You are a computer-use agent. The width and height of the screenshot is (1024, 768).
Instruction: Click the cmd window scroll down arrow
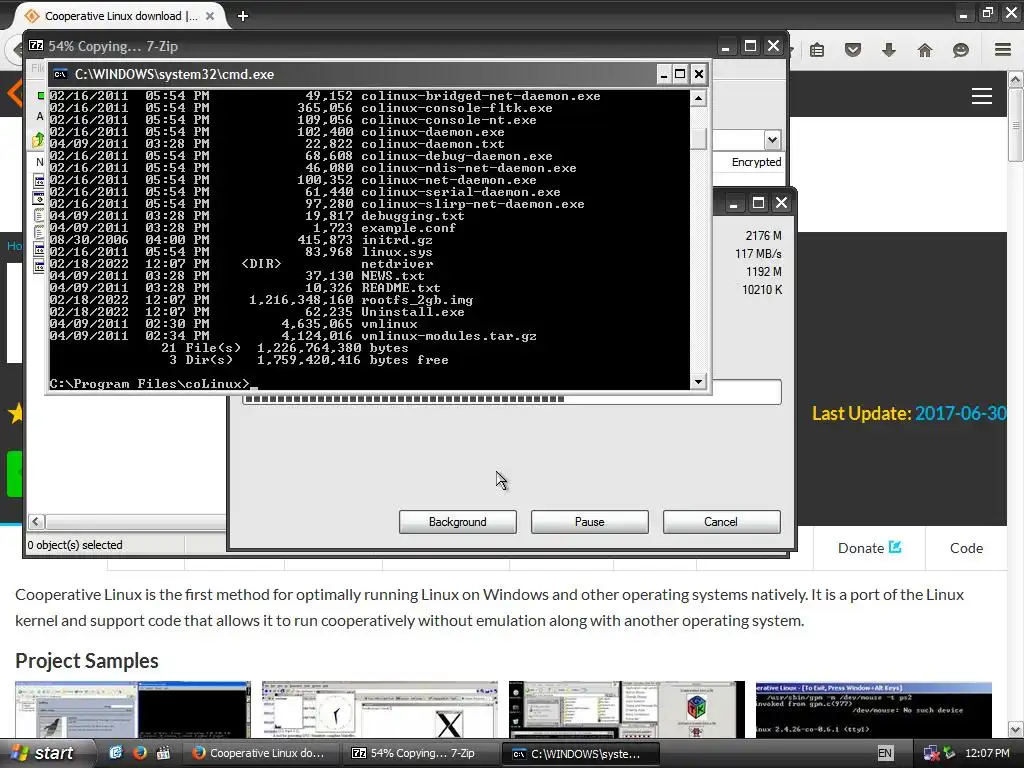pyautogui.click(x=698, y=381)
